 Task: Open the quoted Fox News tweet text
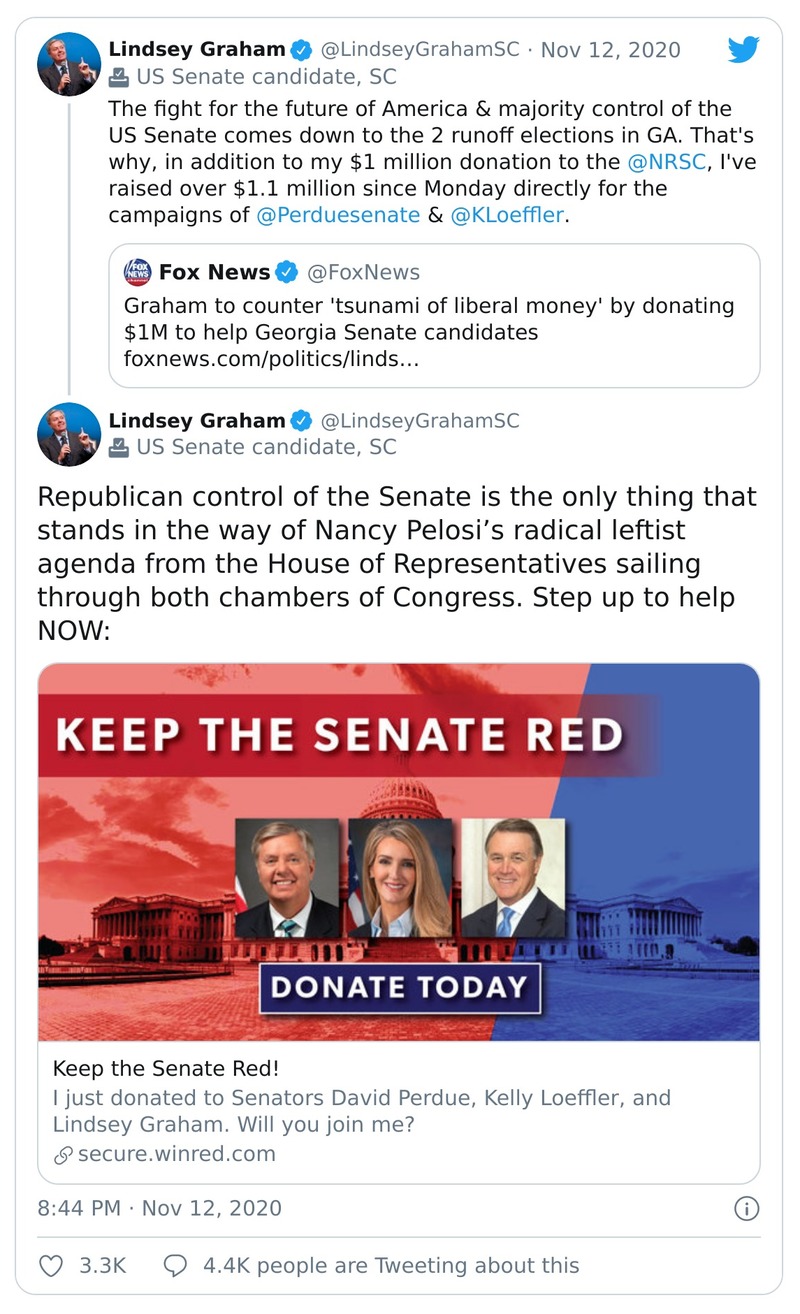coord(430,332)
